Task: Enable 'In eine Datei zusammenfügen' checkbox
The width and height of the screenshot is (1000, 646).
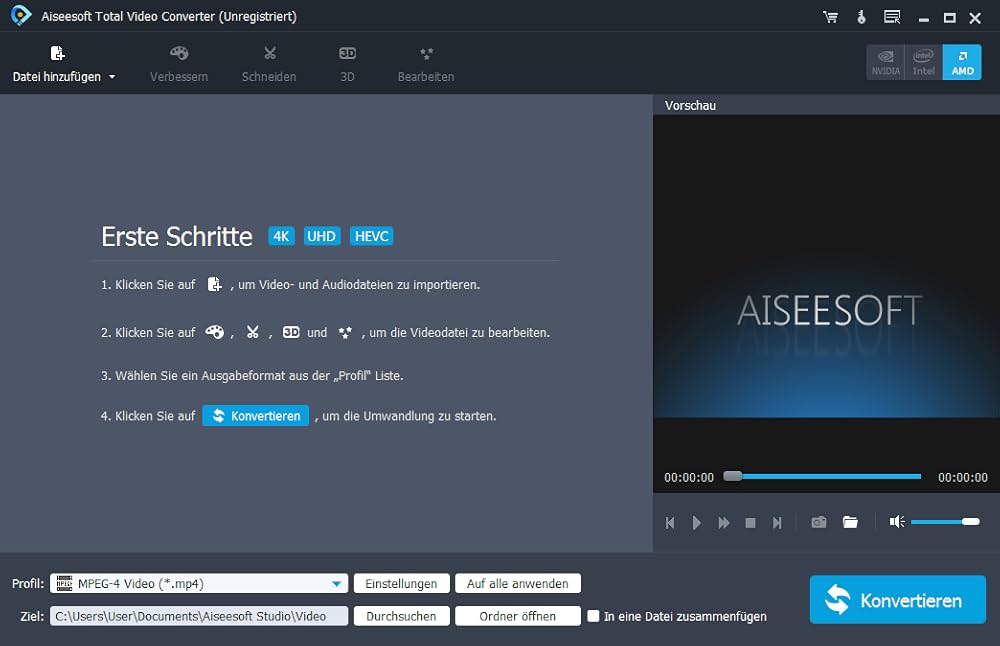Action: (593, 616)
